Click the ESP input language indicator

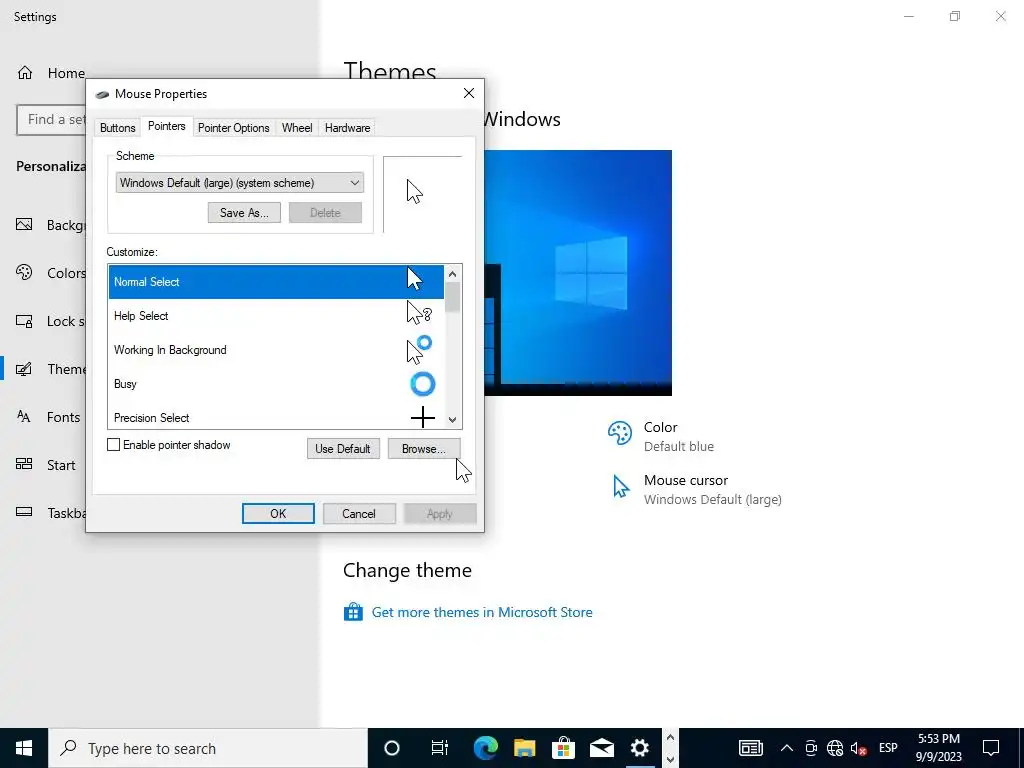(x=888, y=748)
